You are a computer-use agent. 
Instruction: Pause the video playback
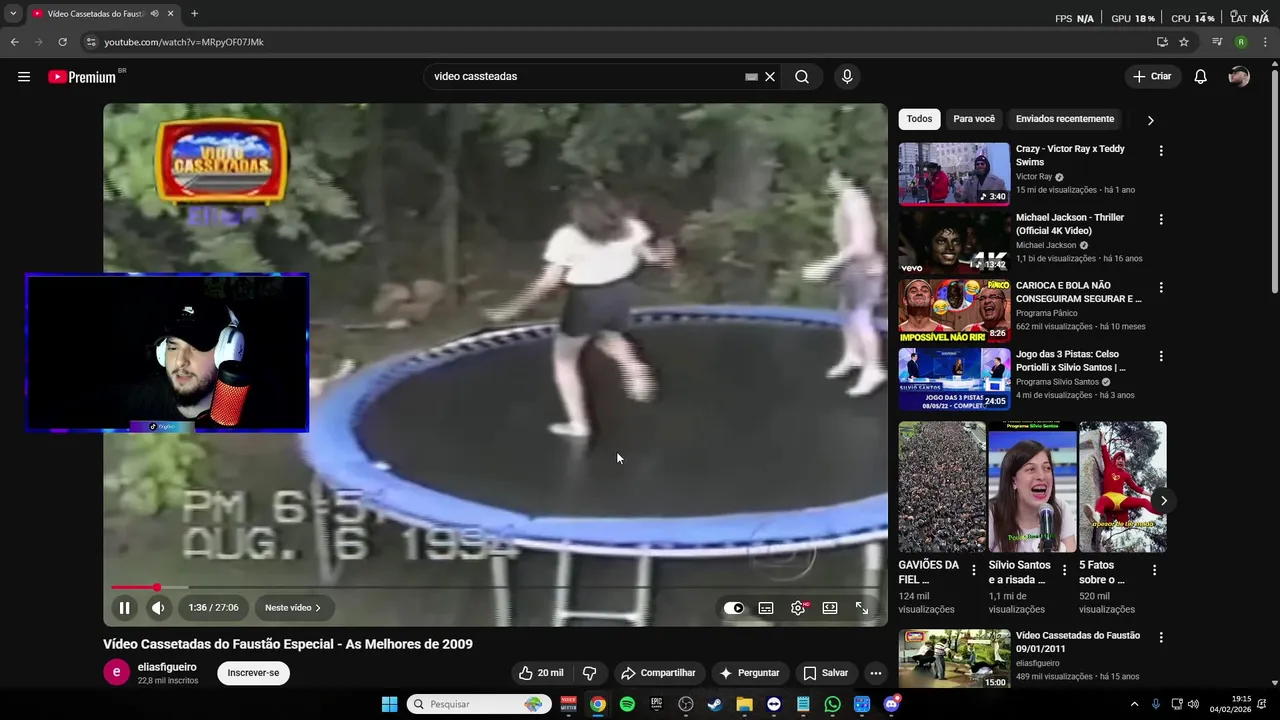(x=125, y=608)
